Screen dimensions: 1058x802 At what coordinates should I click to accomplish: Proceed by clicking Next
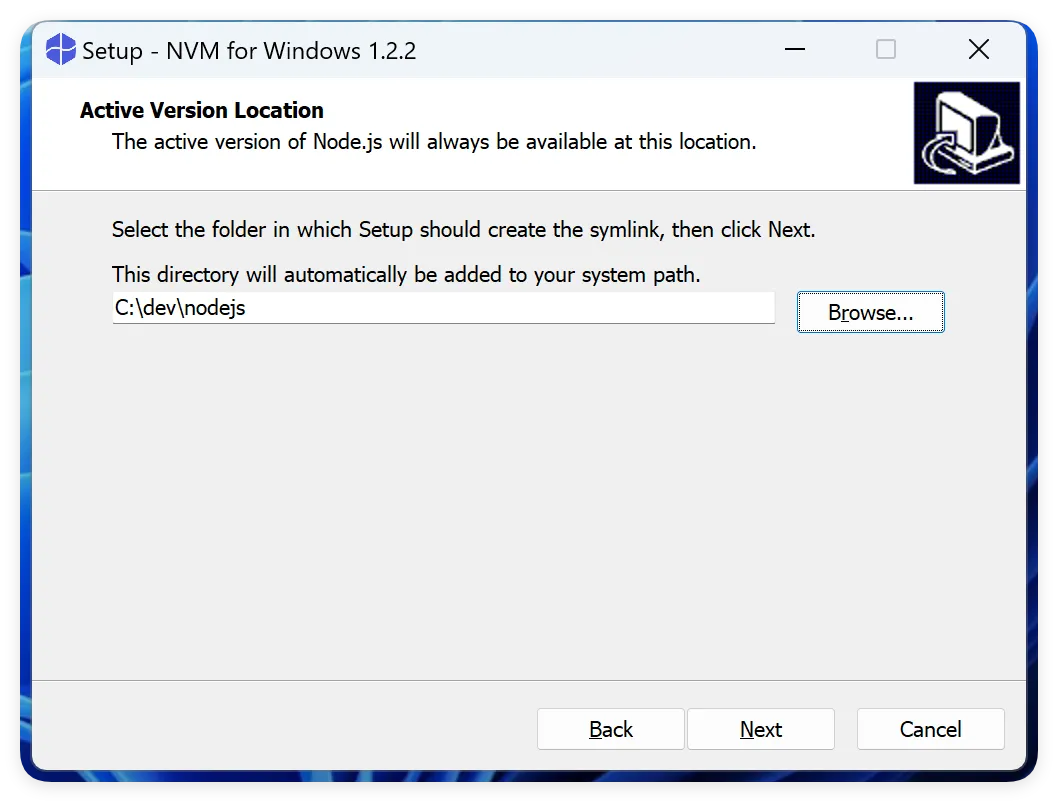click(x=760, y=729)
